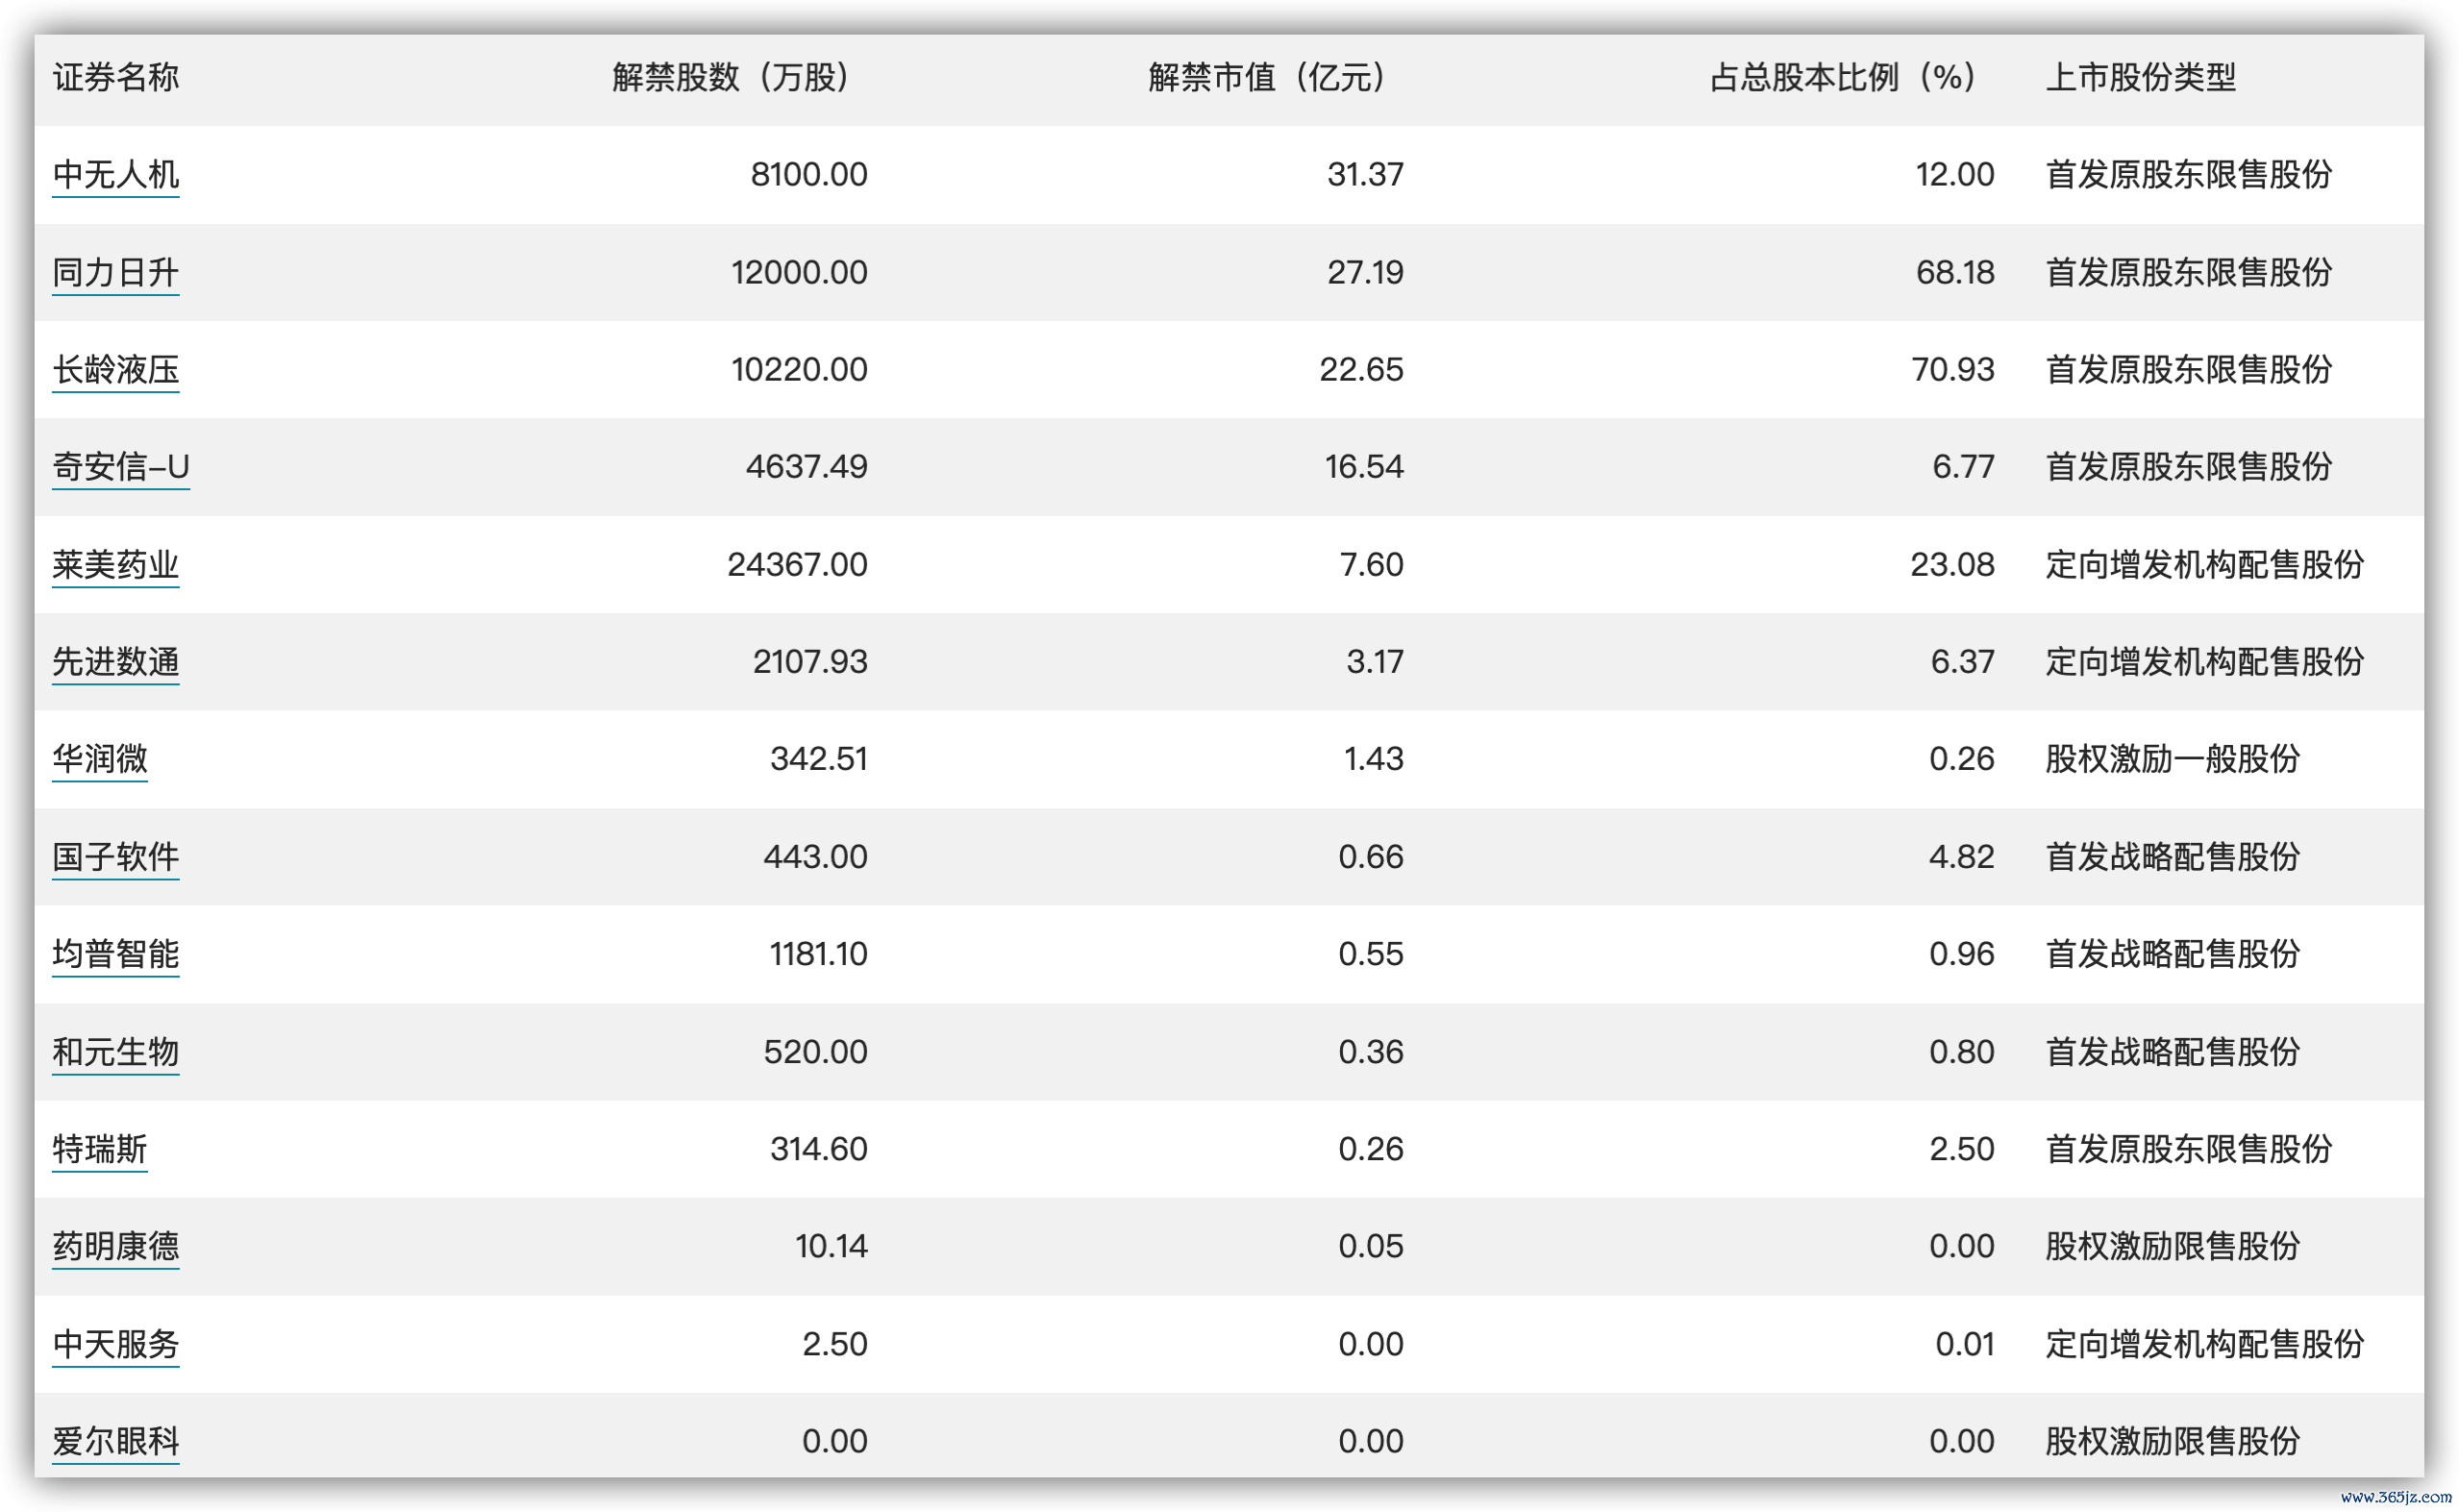Select the 520.00 shares cell

click(x=815, y=1052)
